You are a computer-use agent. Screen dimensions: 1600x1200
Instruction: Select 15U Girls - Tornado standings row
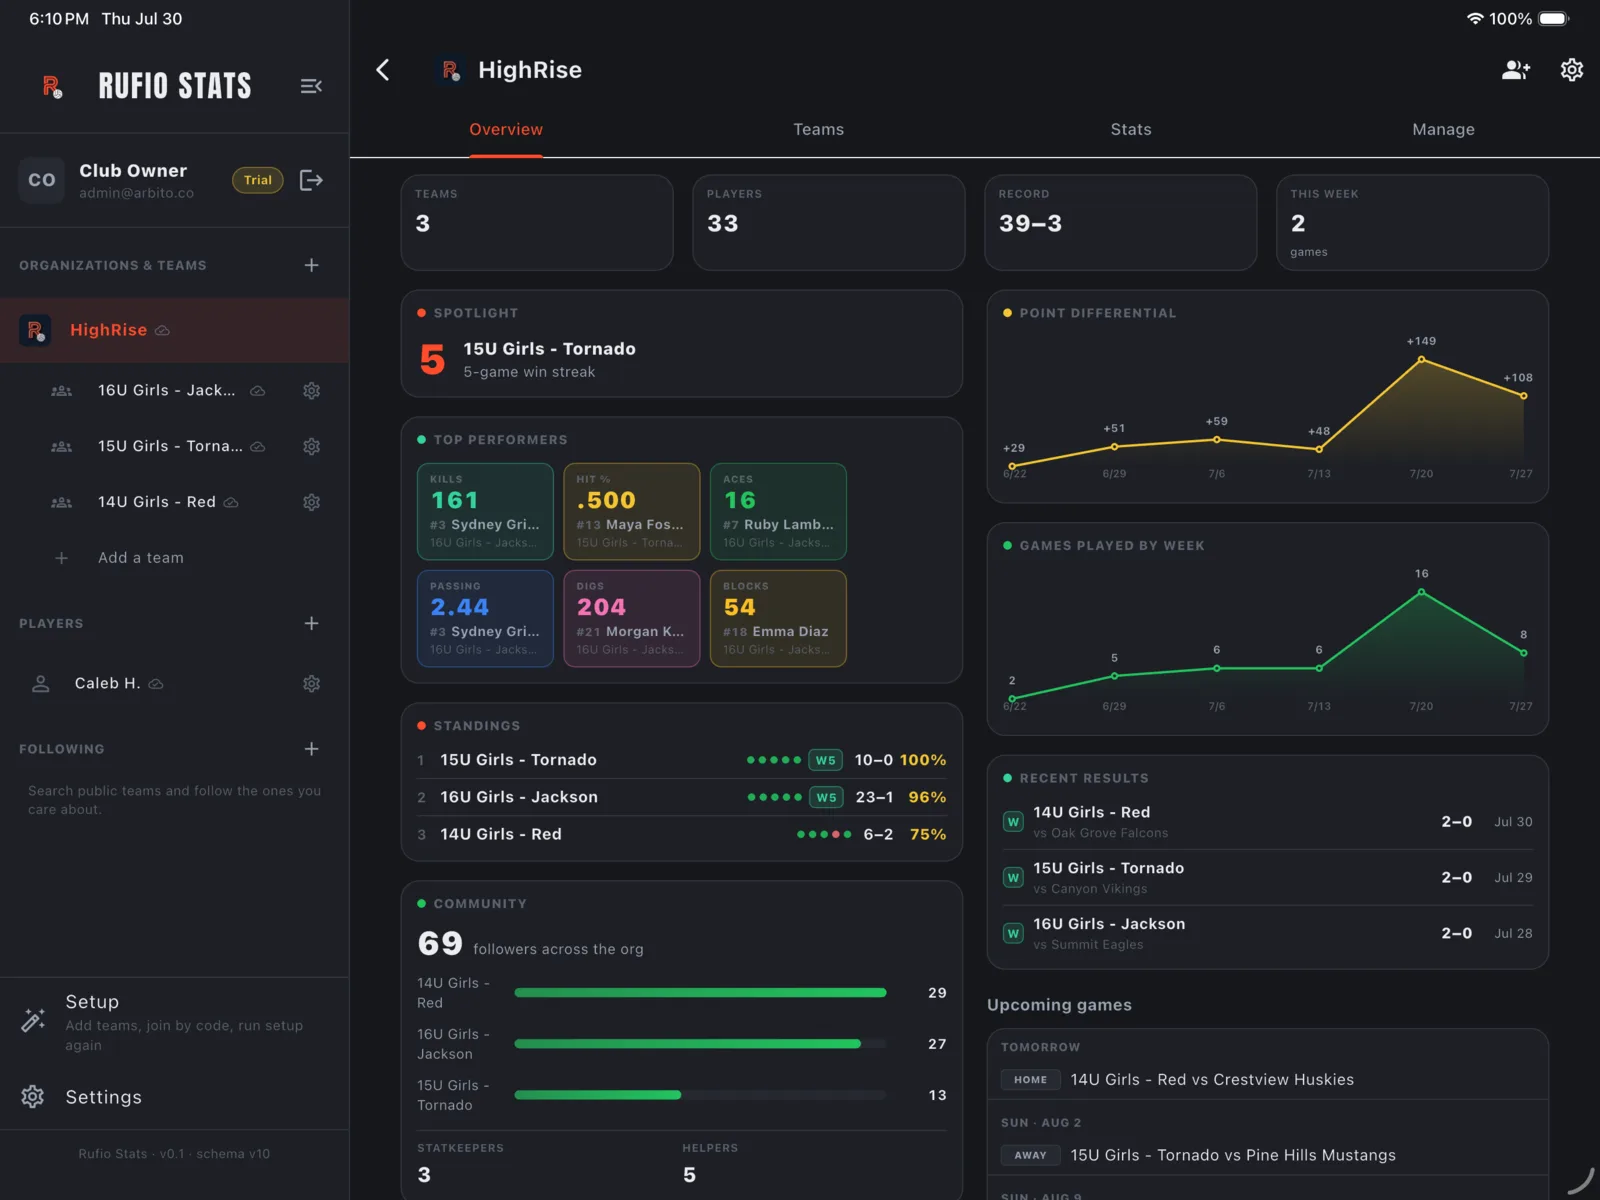point(682,760)
